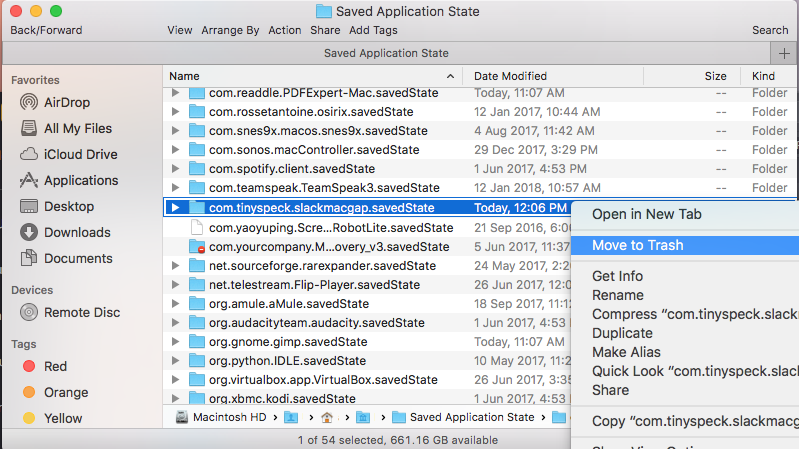Expand com.readdle.PDFExpert-Mac.savedState folder

pyautogui.click(x=175, y=93)
